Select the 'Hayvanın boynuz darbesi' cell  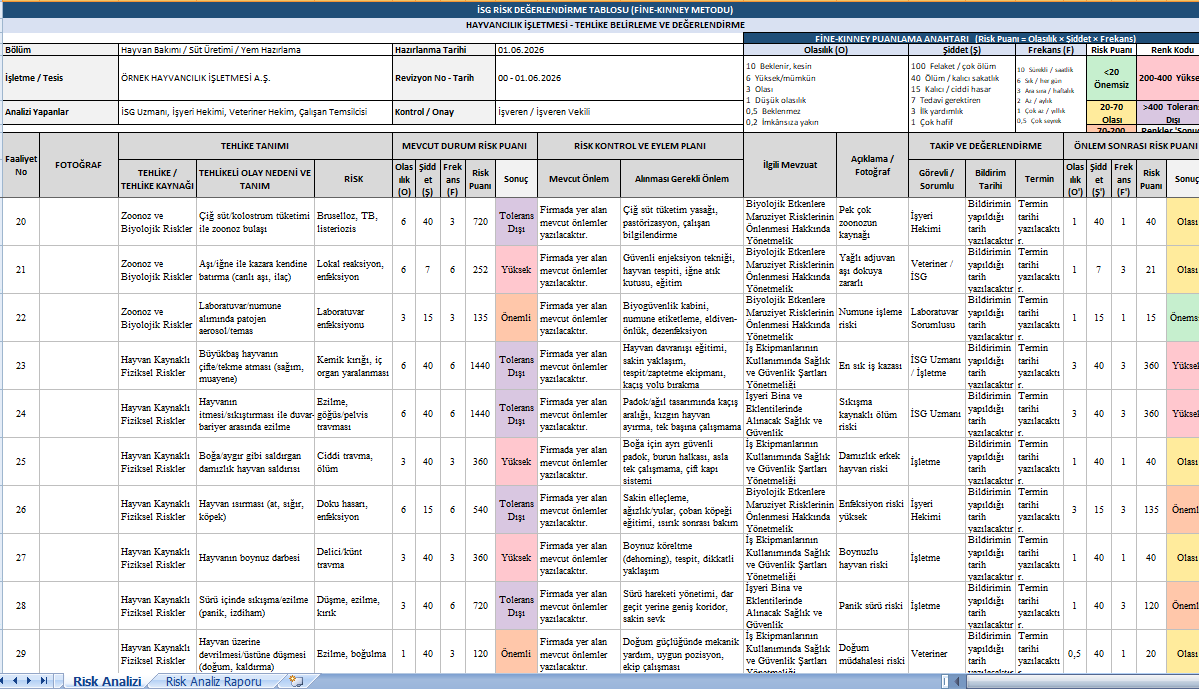point(255,557)
